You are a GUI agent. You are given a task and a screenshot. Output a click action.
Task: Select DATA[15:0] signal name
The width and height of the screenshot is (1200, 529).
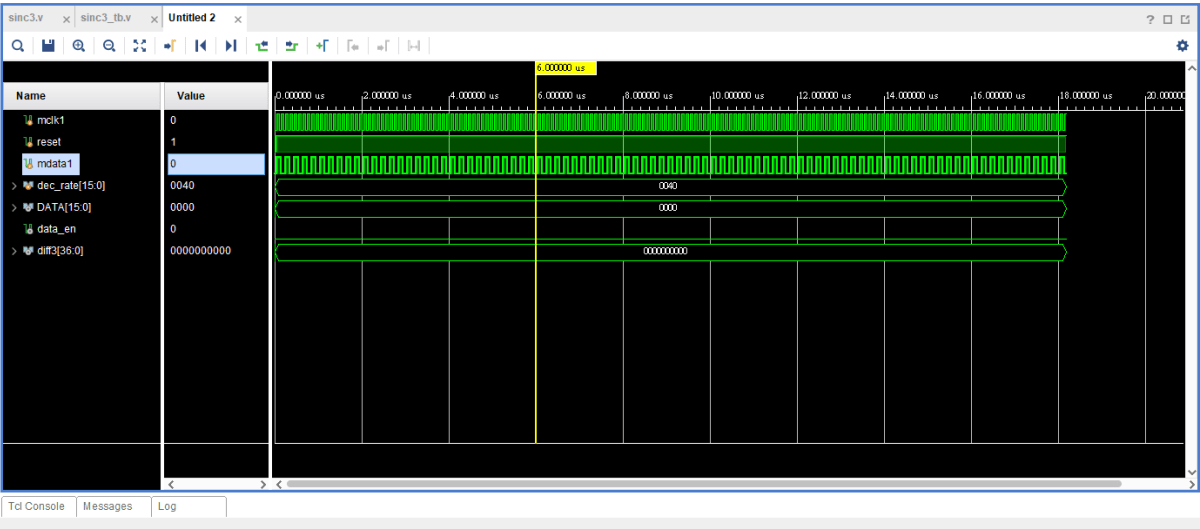(x=64, y=207)
